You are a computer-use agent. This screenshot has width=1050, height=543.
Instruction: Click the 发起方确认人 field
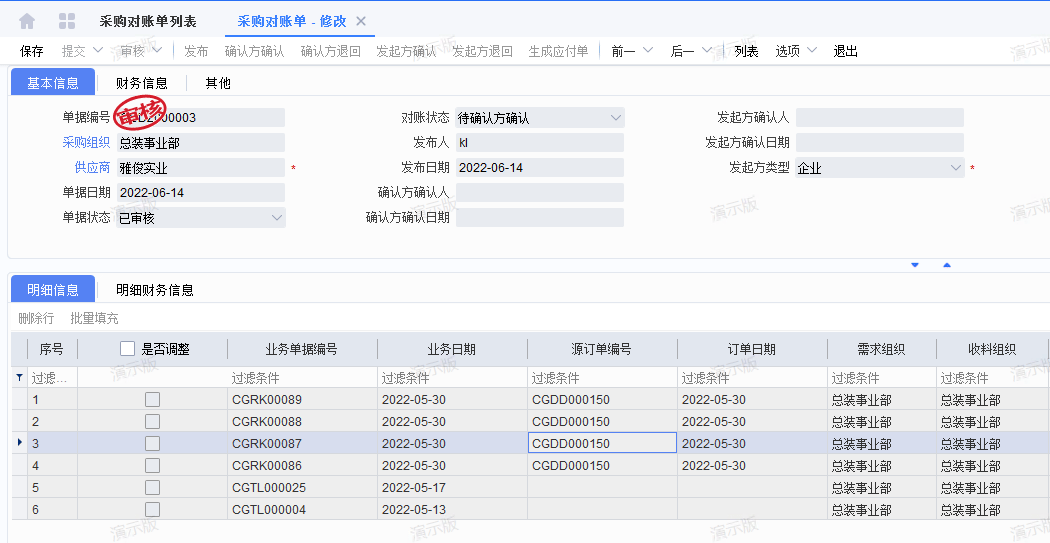pyautogui.click(x=880, y=118)
